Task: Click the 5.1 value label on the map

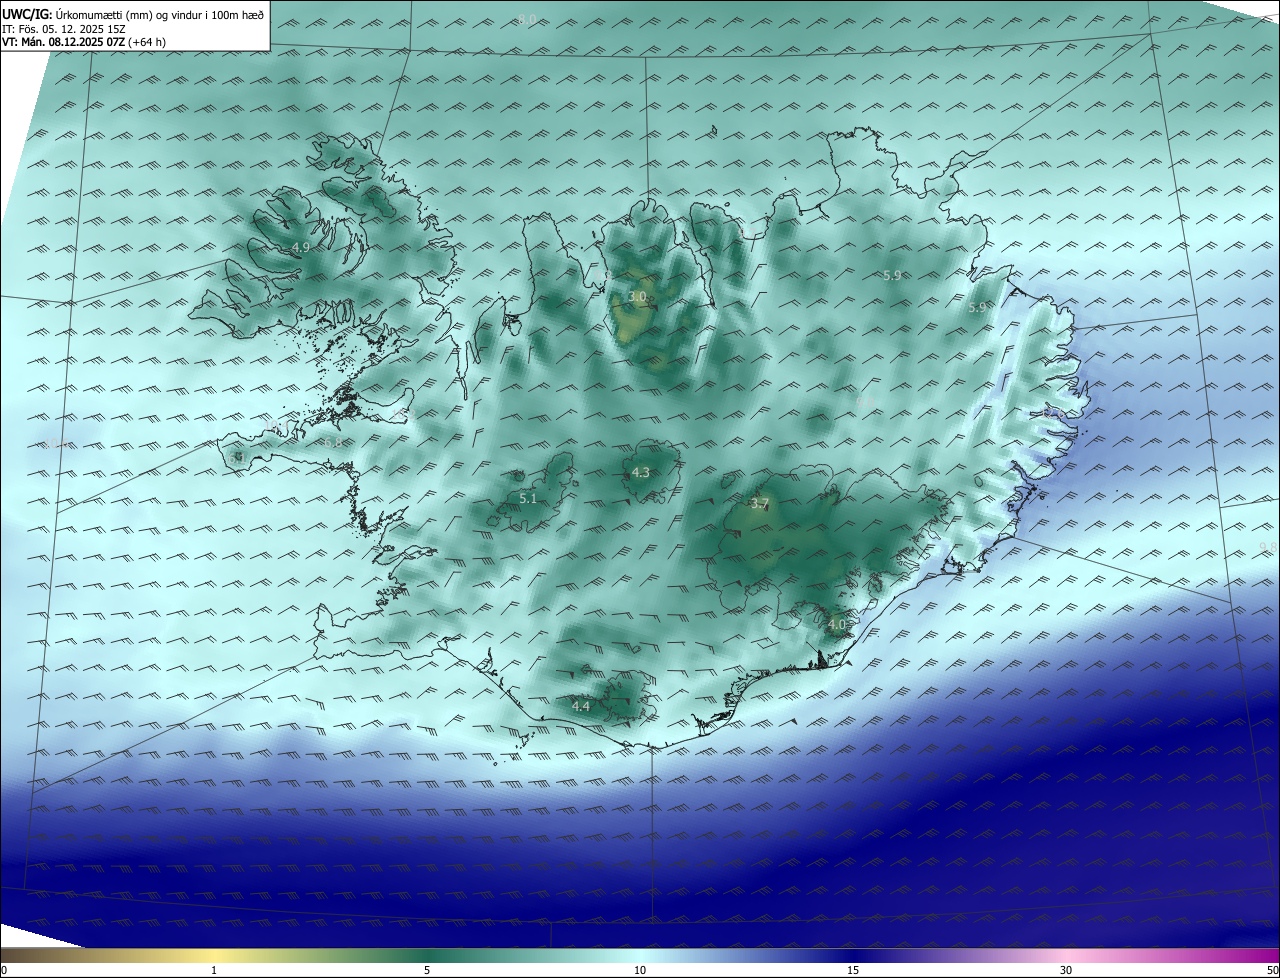Action: click(529, 498)
